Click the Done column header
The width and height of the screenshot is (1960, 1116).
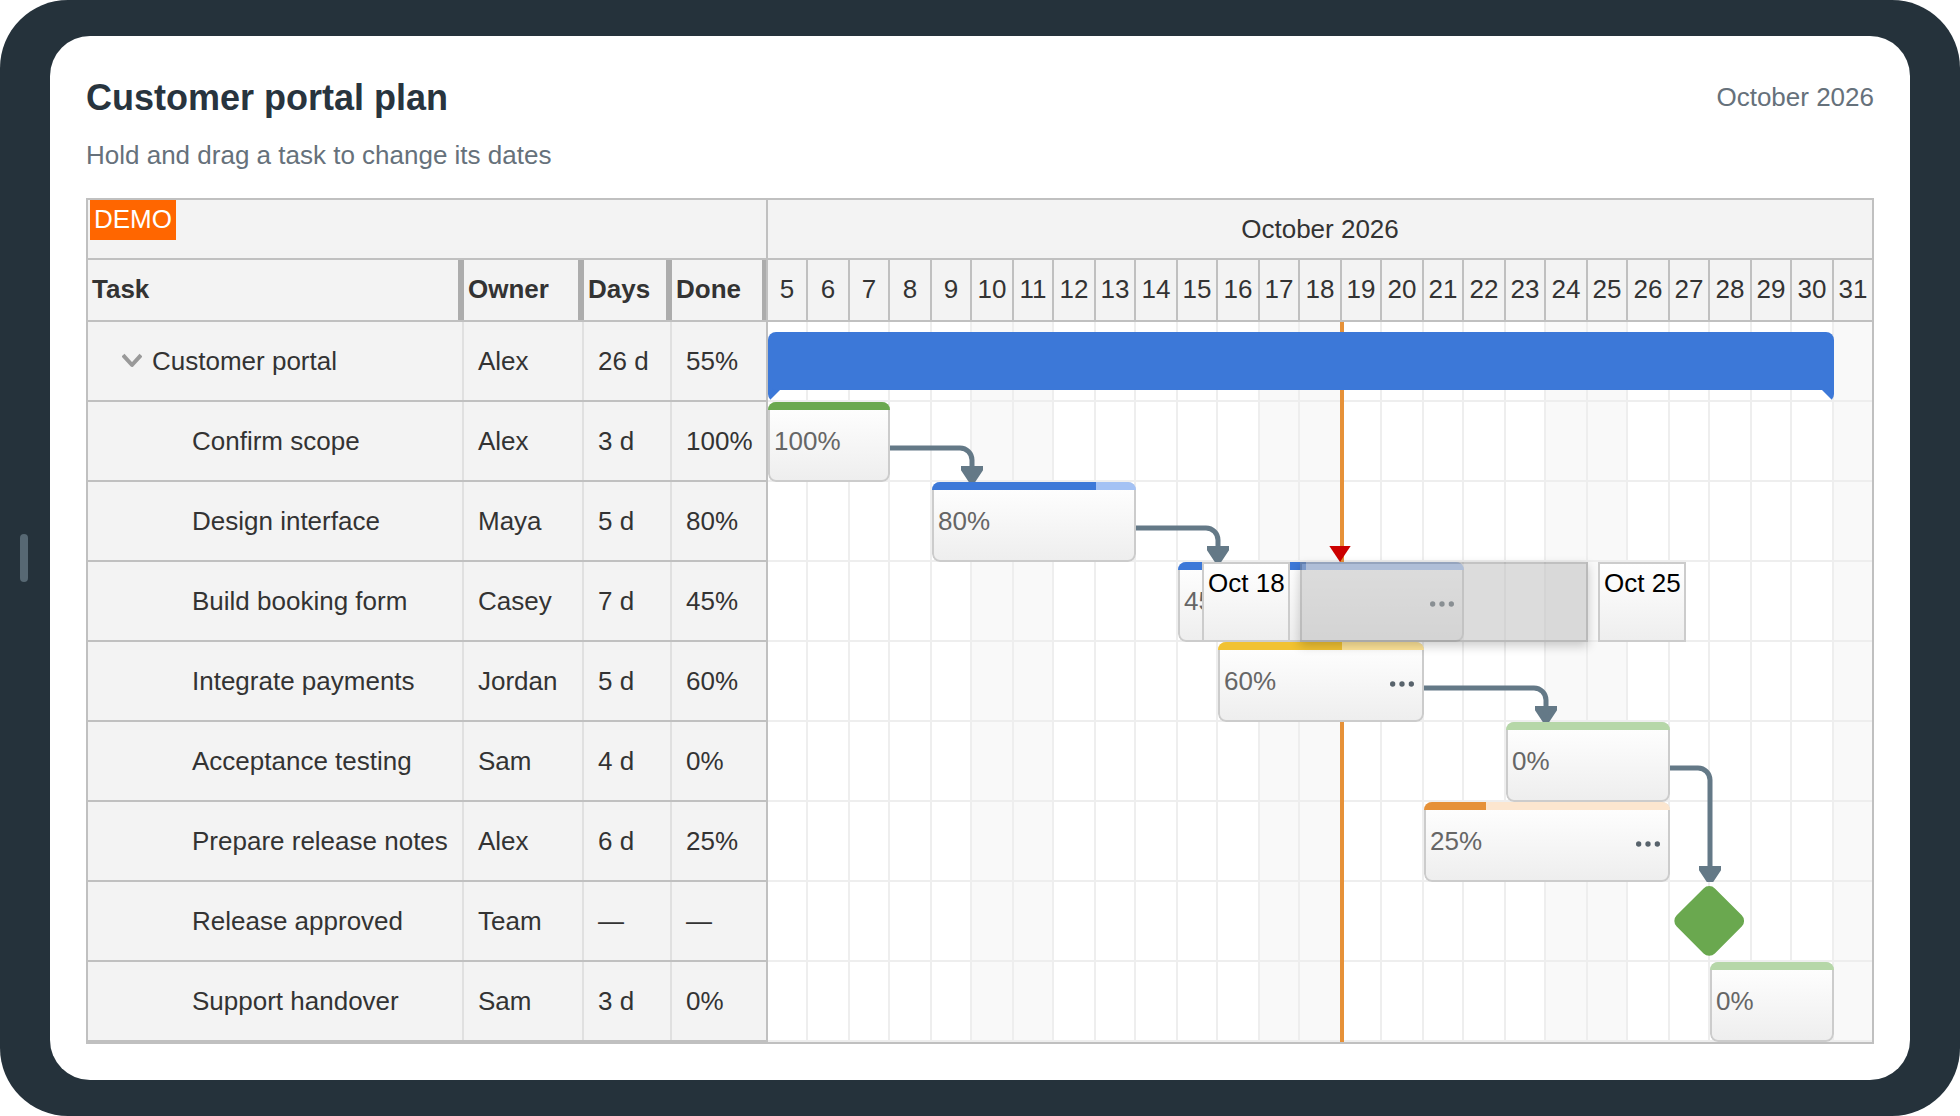point(718,290)
